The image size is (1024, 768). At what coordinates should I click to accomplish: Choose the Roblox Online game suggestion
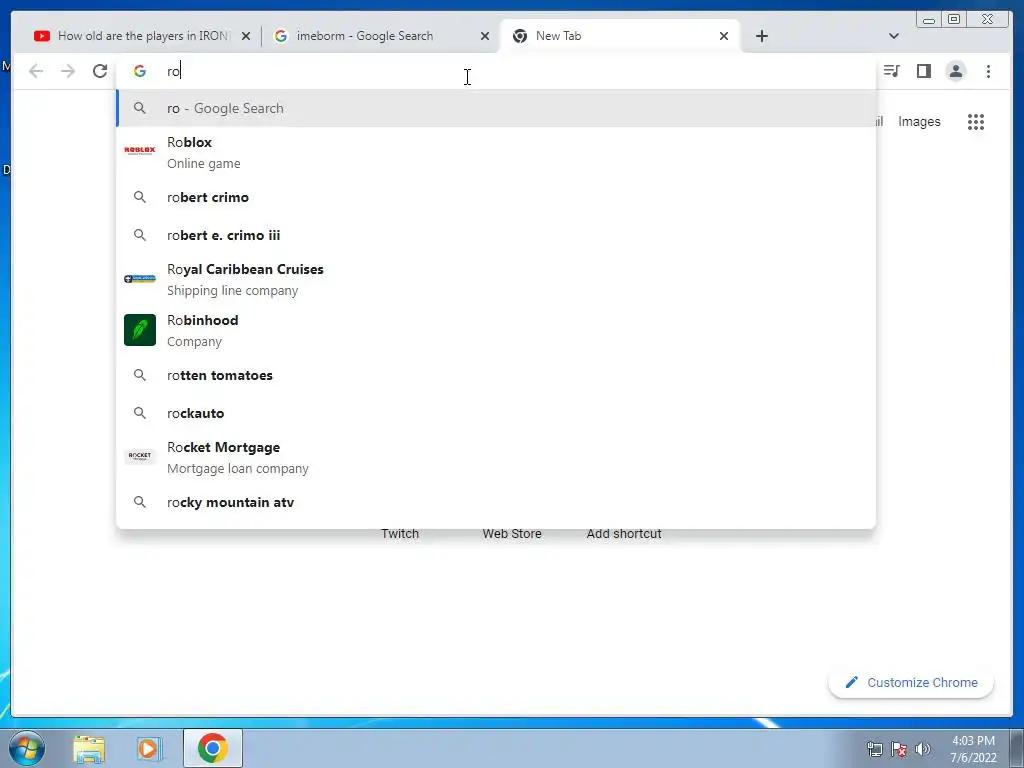point(496,152)
